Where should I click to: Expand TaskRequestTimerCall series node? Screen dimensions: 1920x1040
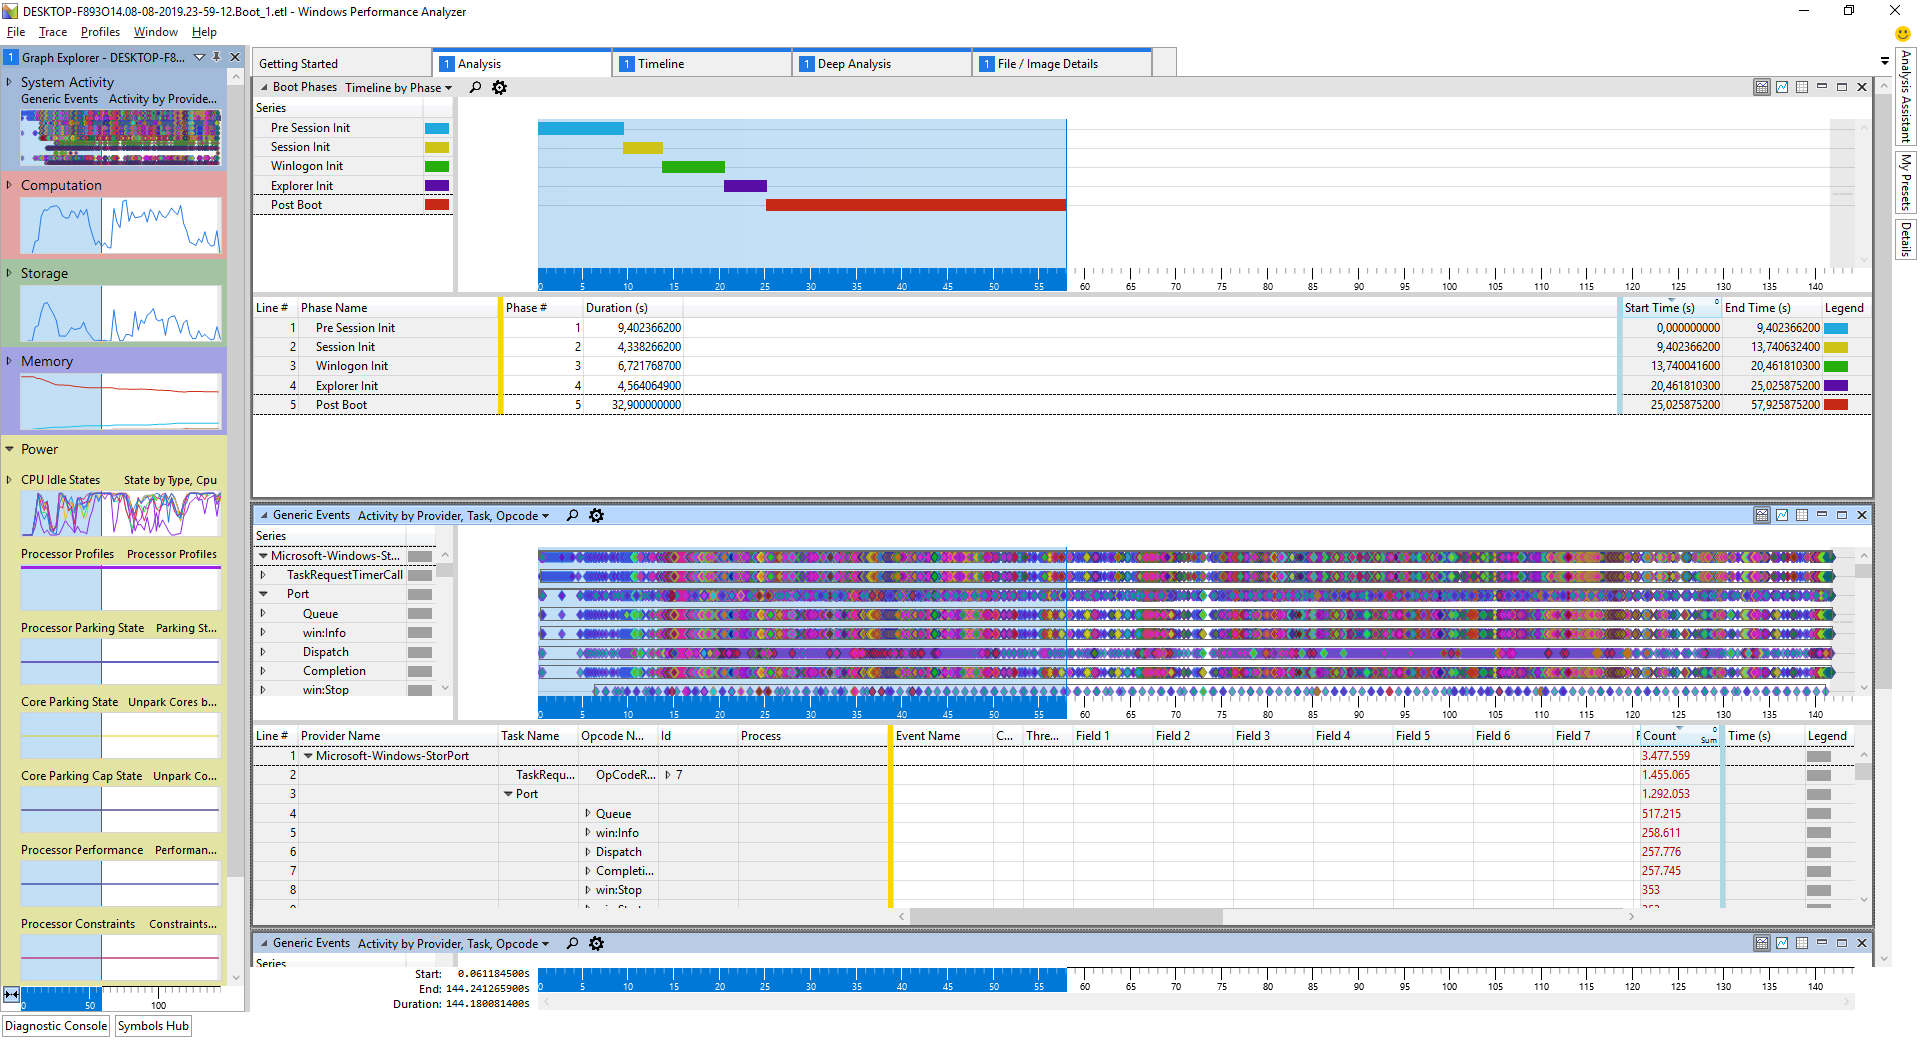263,575
